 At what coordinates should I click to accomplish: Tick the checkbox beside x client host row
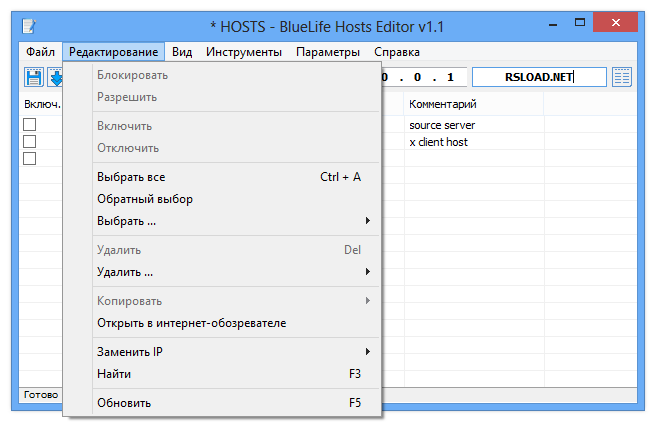tap(29, 142)
